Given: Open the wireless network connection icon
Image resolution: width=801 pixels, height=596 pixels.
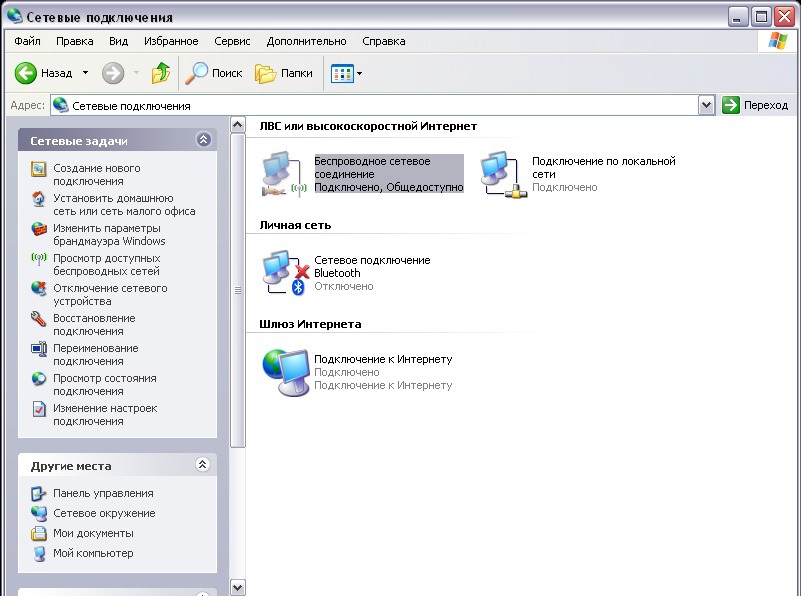Looking at the screenshot, I should 284,173.
